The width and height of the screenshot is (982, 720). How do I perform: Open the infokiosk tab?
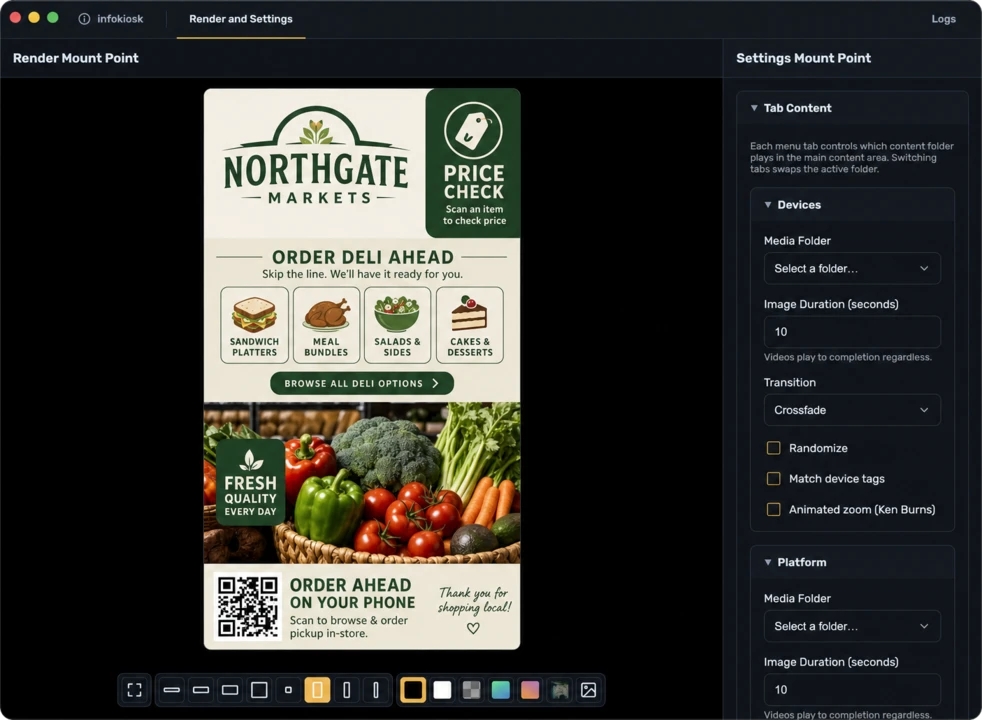(111, 19)
